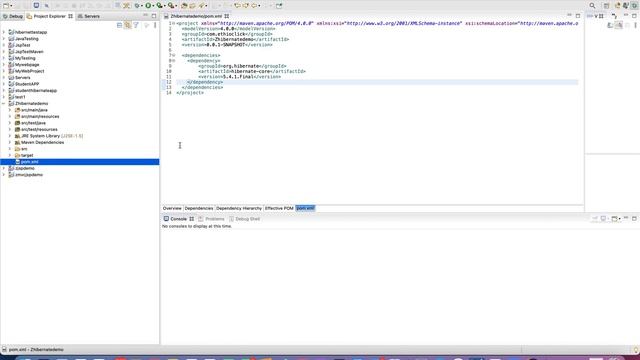This screenshot has width=640, height=360.
Task: Expand the JRE System Library node
Action: (x=10, y=136)
